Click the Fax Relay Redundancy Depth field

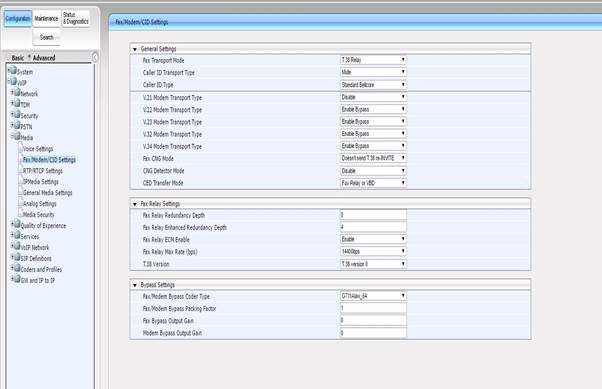(373, 215)
